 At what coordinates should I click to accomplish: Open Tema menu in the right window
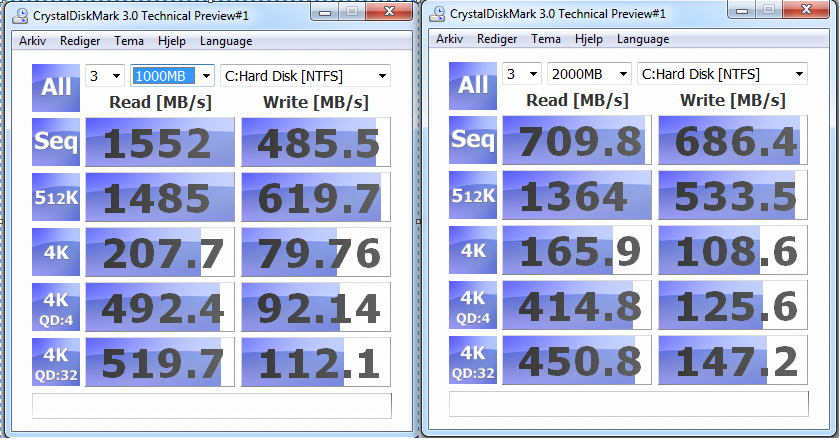click(545, 39)
